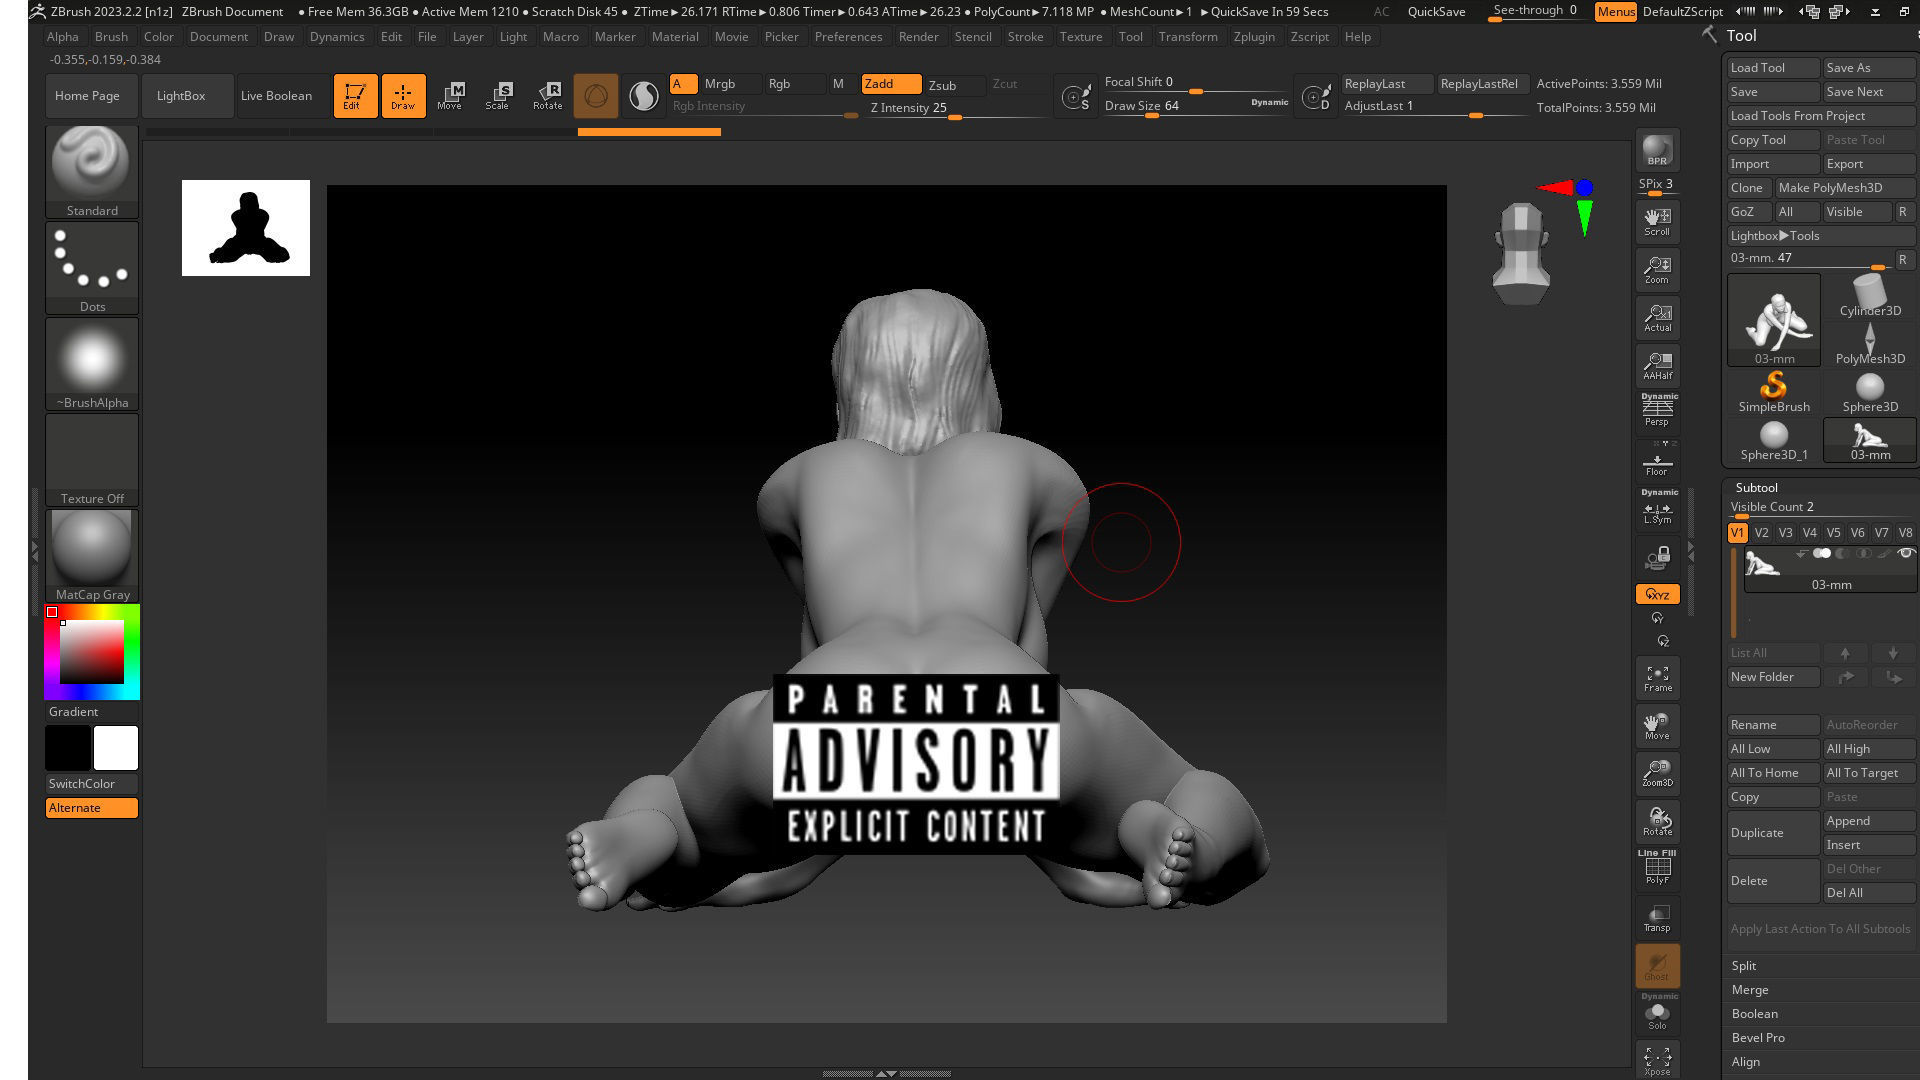
Task: Open the Dots stroke selector
Action: pos(92,267)
